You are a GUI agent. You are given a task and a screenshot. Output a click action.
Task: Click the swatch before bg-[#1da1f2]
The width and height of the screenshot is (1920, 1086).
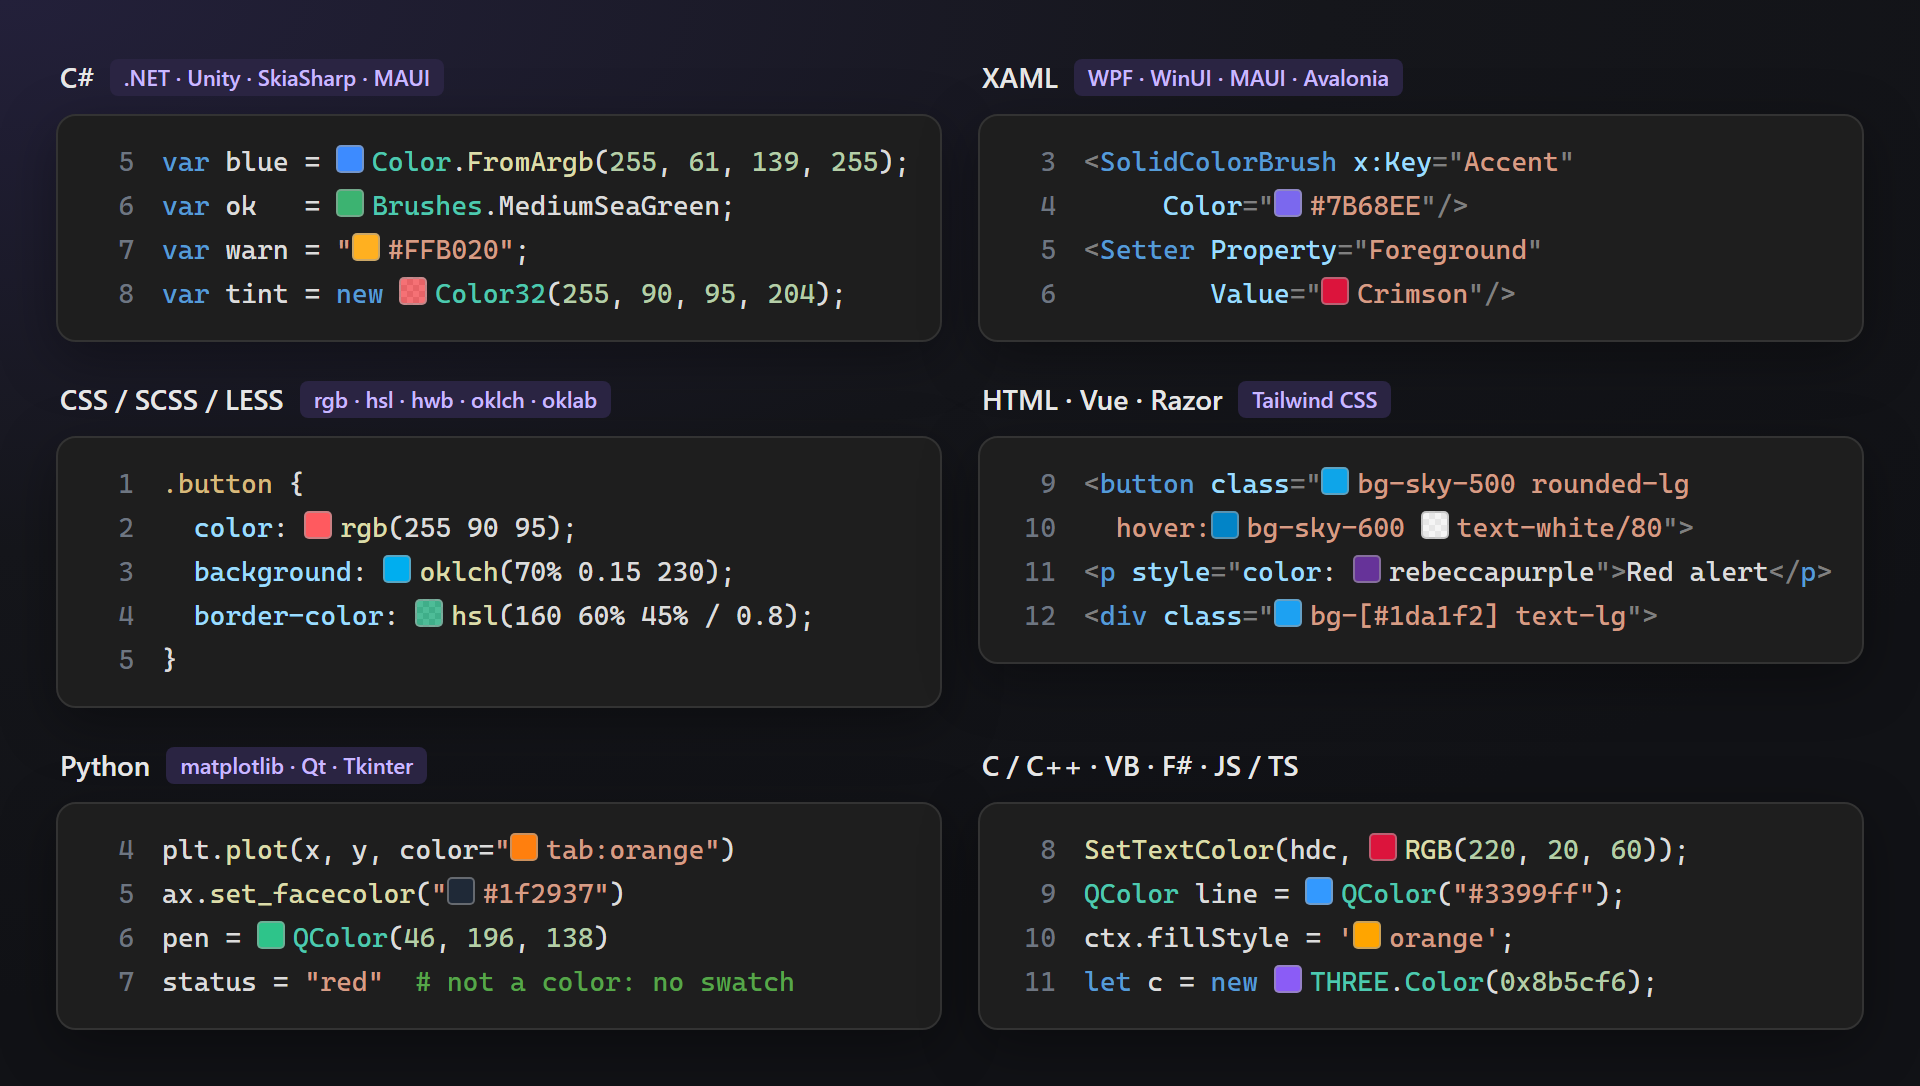tap(1288, 614)
